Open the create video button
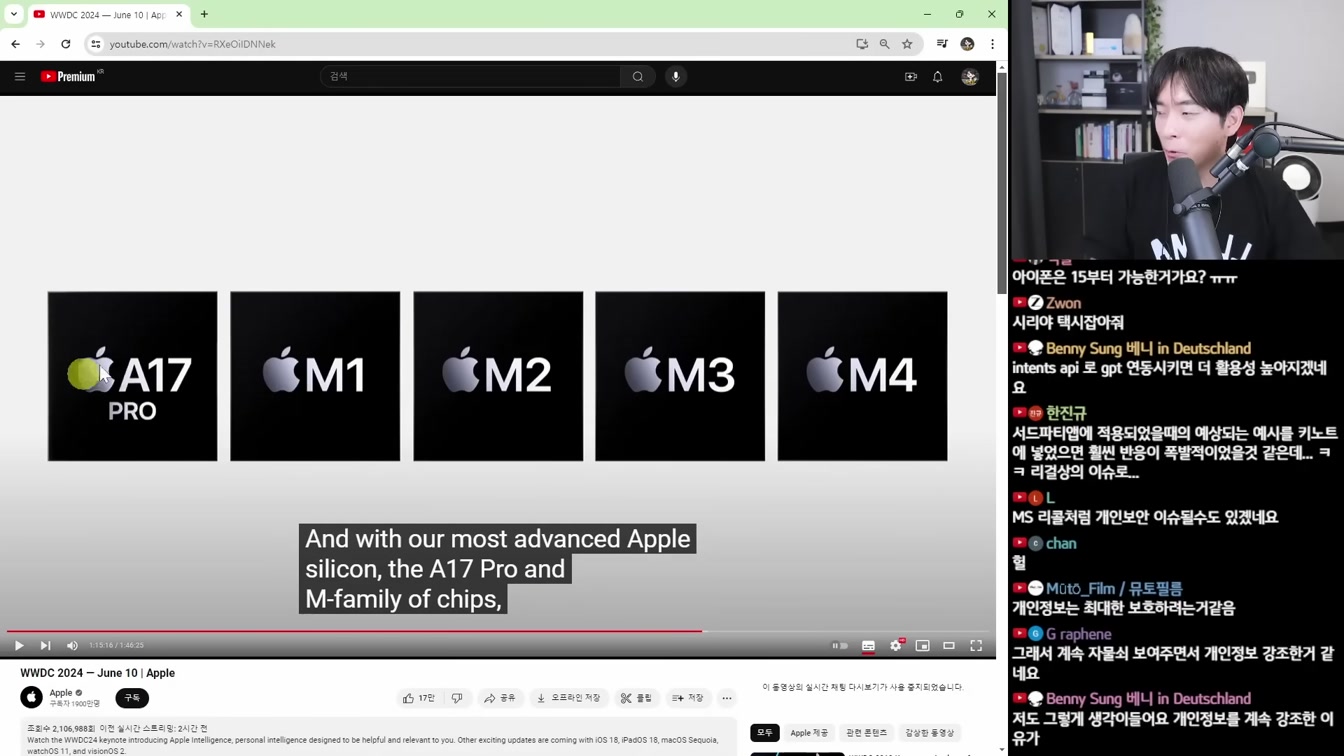The height and width of the screenshot is (756, 1344). 910,77
